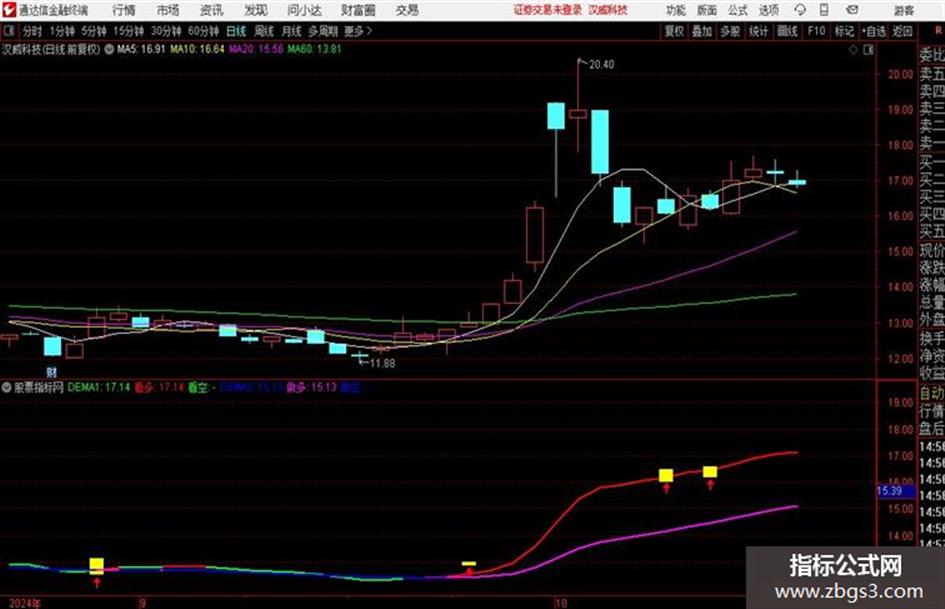This screenshot has height=609, width=945.
Task: Click the side panel toggle icon beside diamond
Action: (x=868, y=50)
